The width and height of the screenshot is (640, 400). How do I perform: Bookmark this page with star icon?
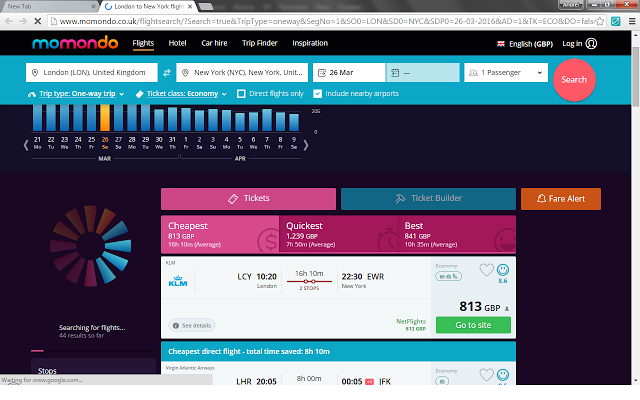[600, 21]
